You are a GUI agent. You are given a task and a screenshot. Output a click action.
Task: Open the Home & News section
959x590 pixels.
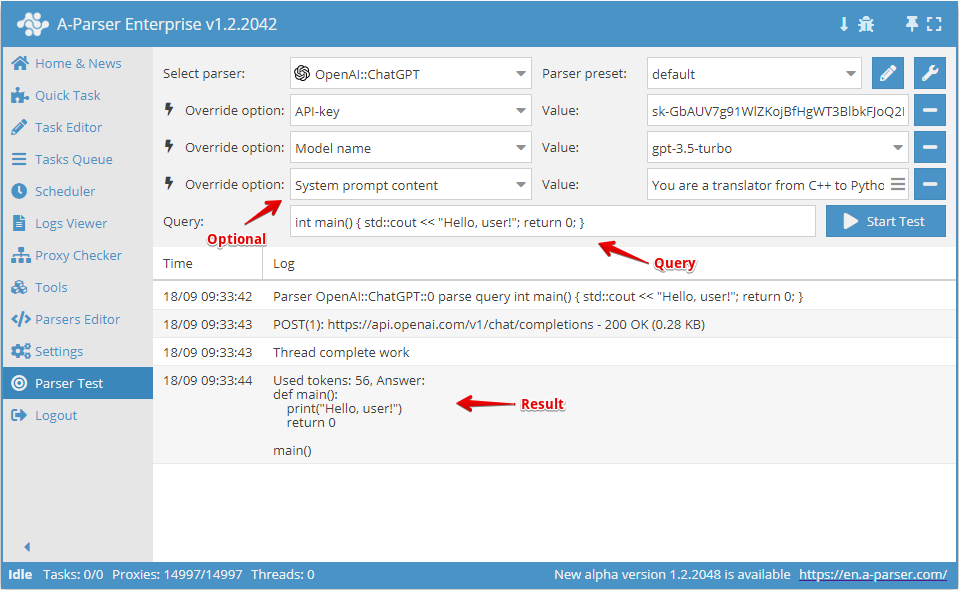(x=67, y=63)
